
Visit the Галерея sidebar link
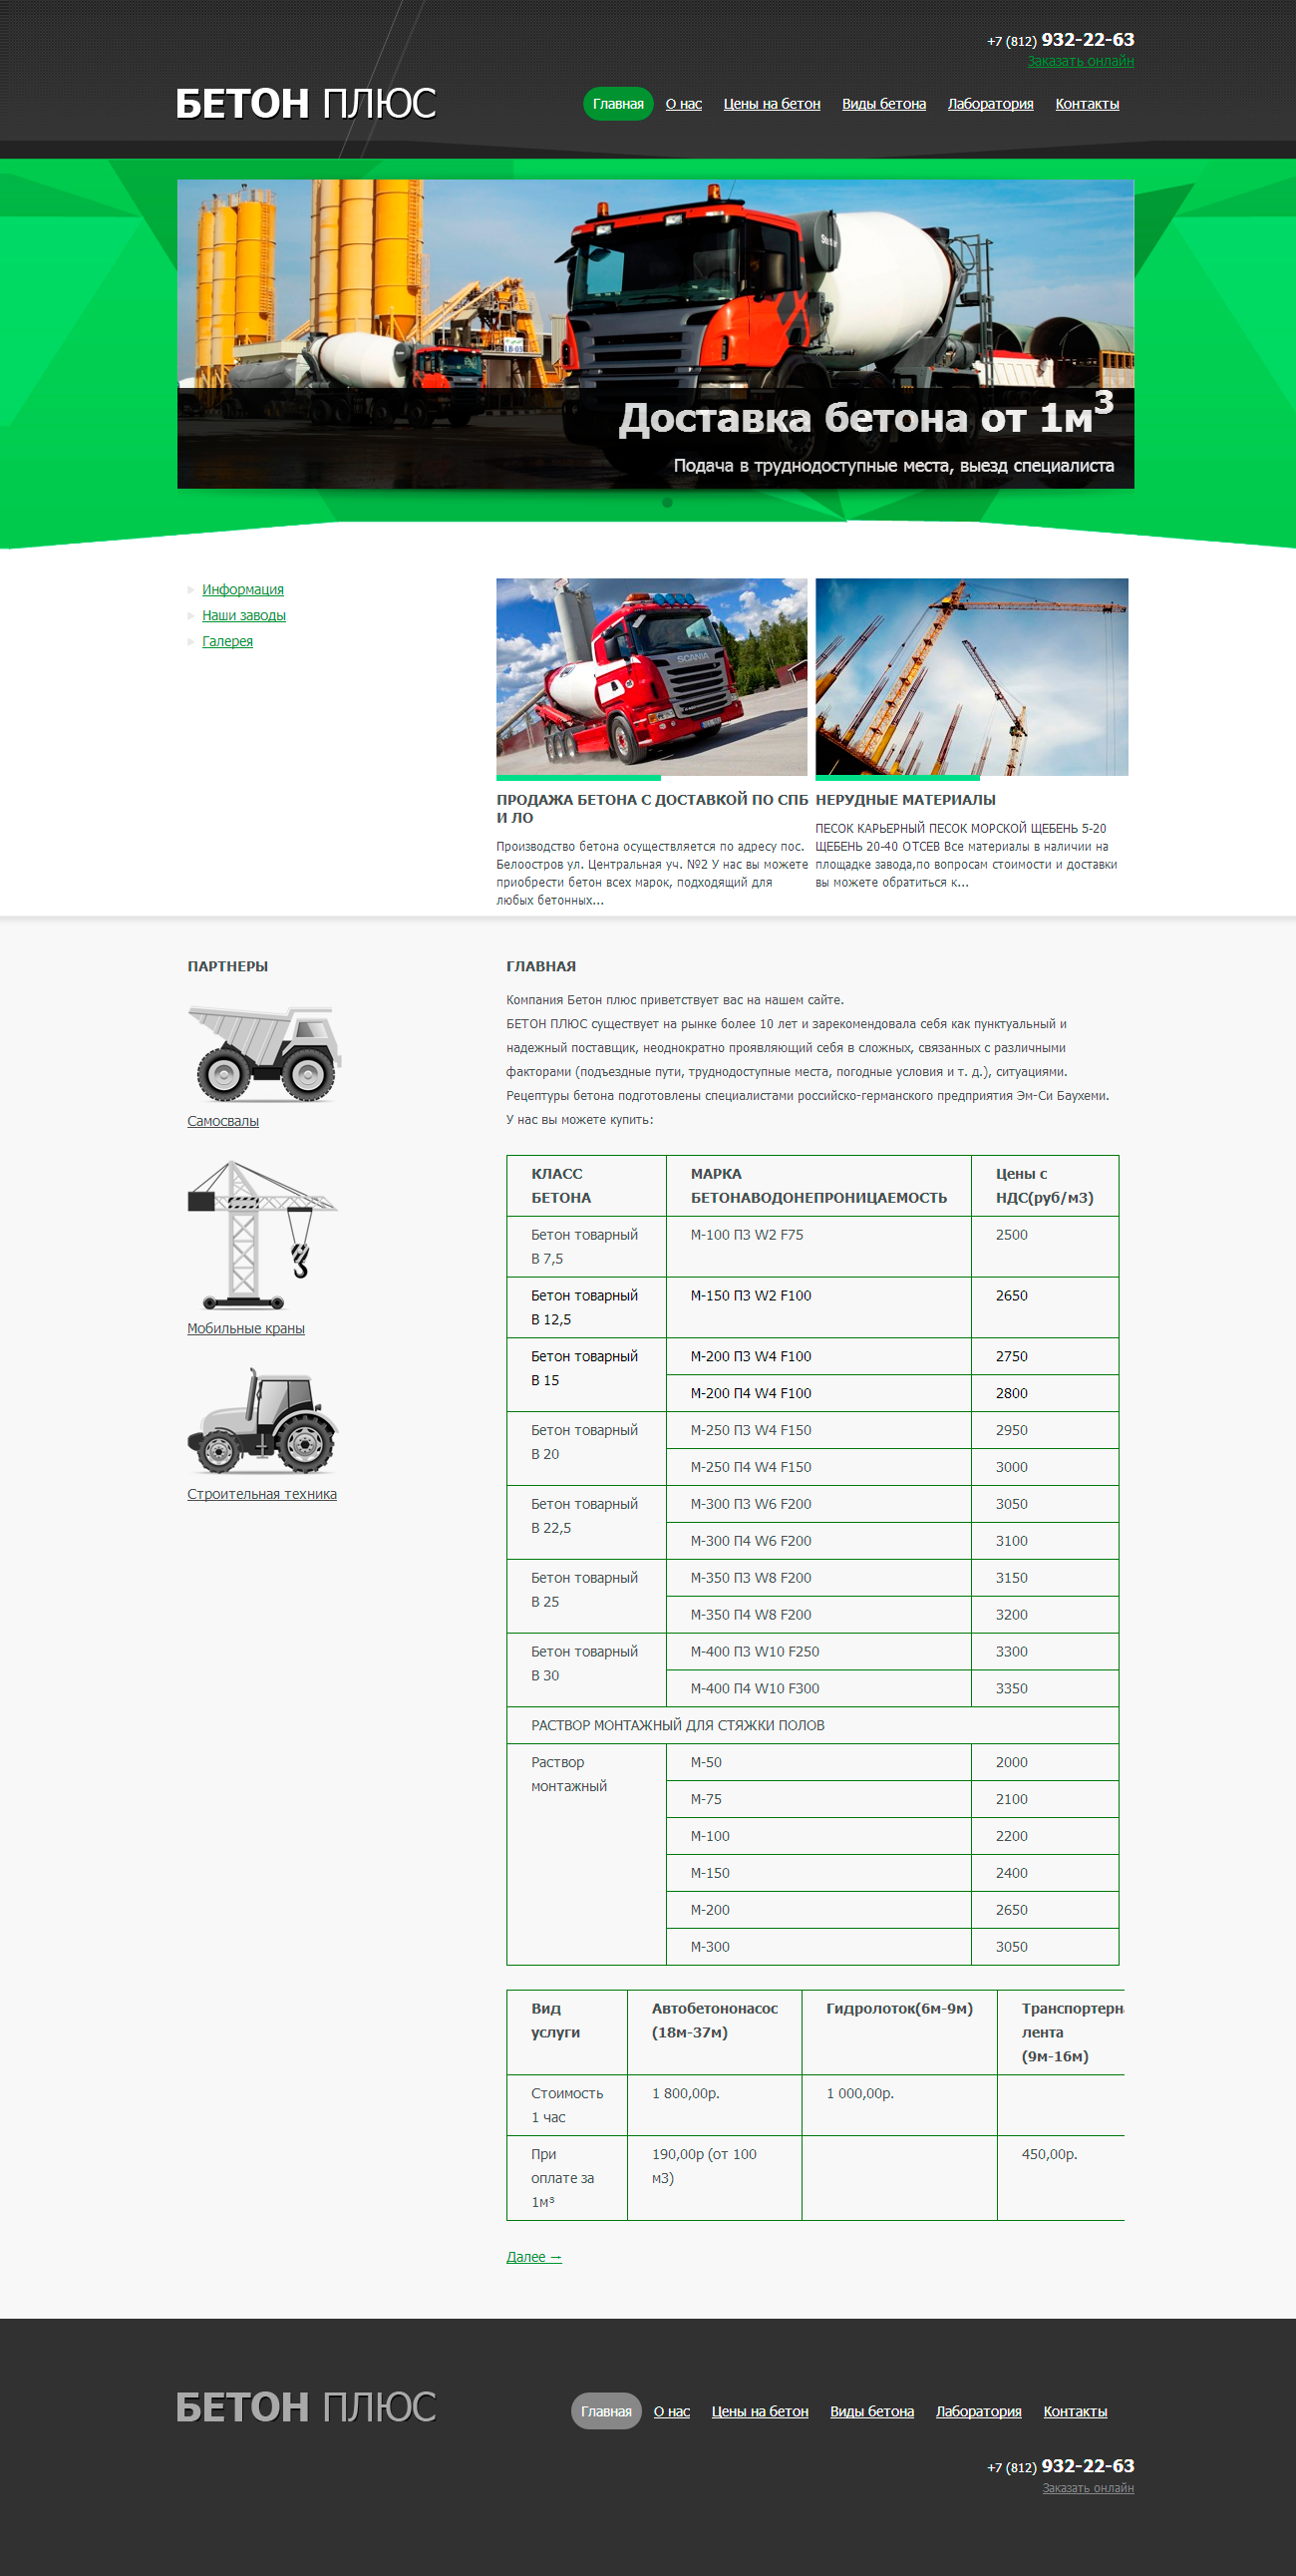pyautogui.click(x=227, y=642)
